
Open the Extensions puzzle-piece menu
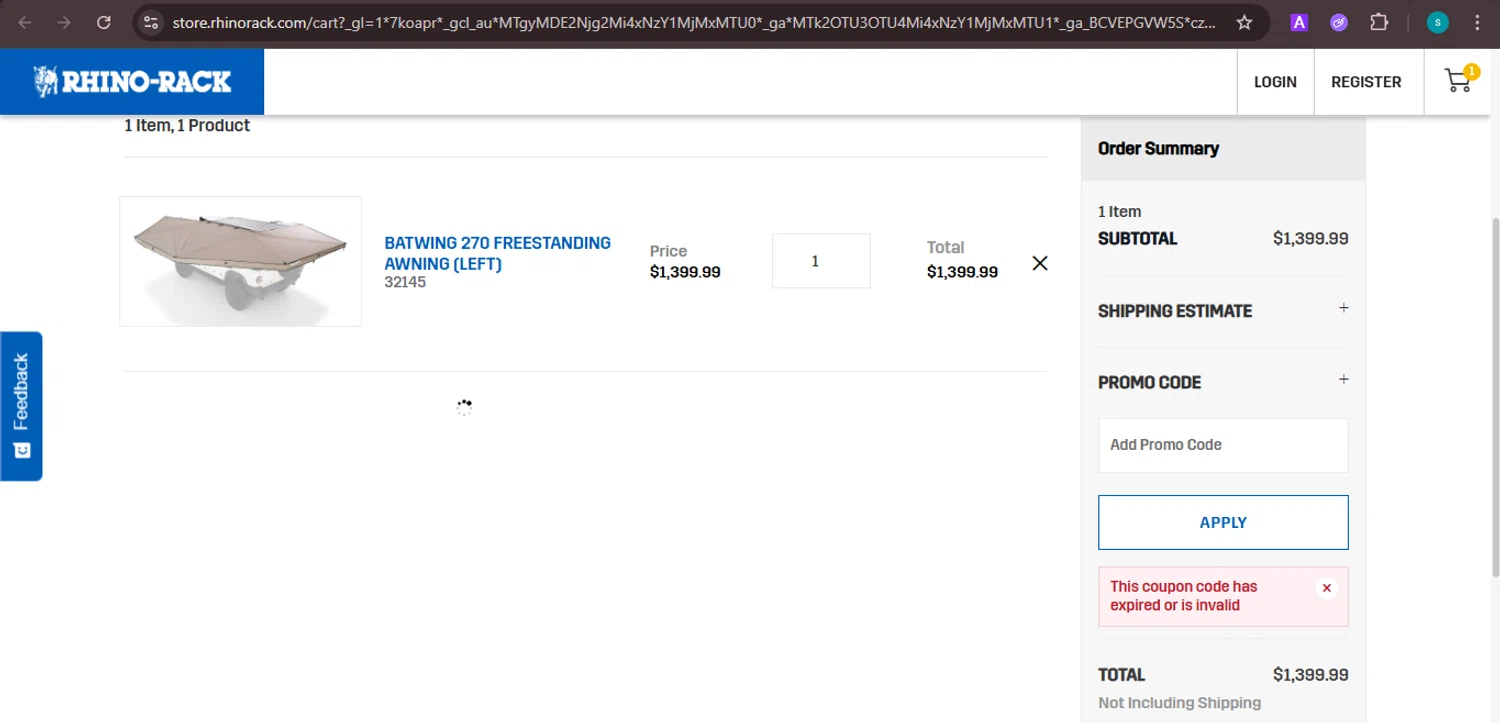(x=1379, y=22)
